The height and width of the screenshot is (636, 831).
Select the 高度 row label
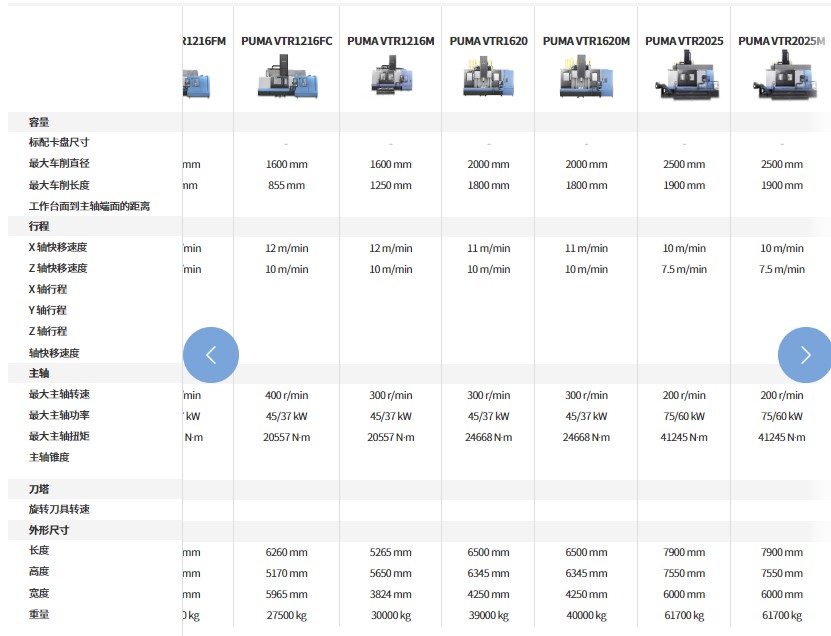[39, 571]
